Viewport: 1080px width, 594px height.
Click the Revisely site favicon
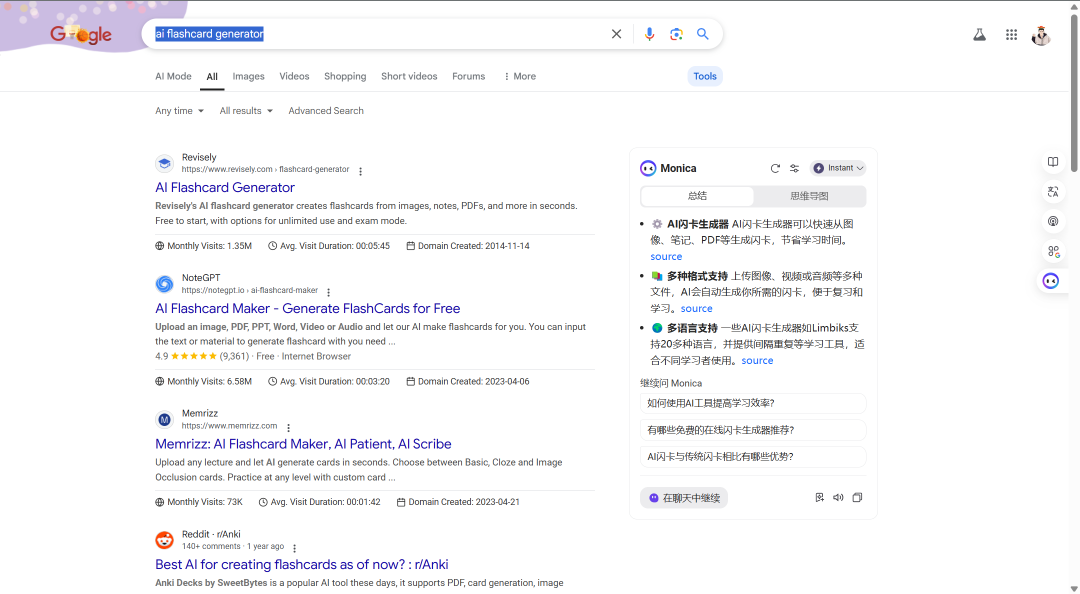point(164,163)
